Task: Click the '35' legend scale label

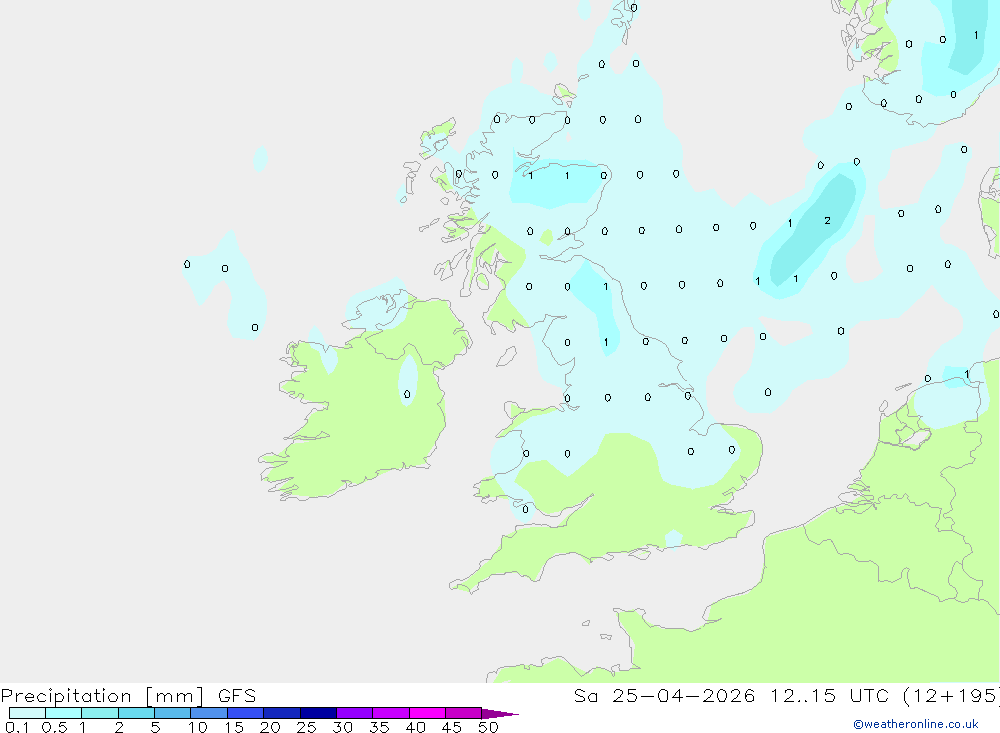Action: tap(379, 727)
